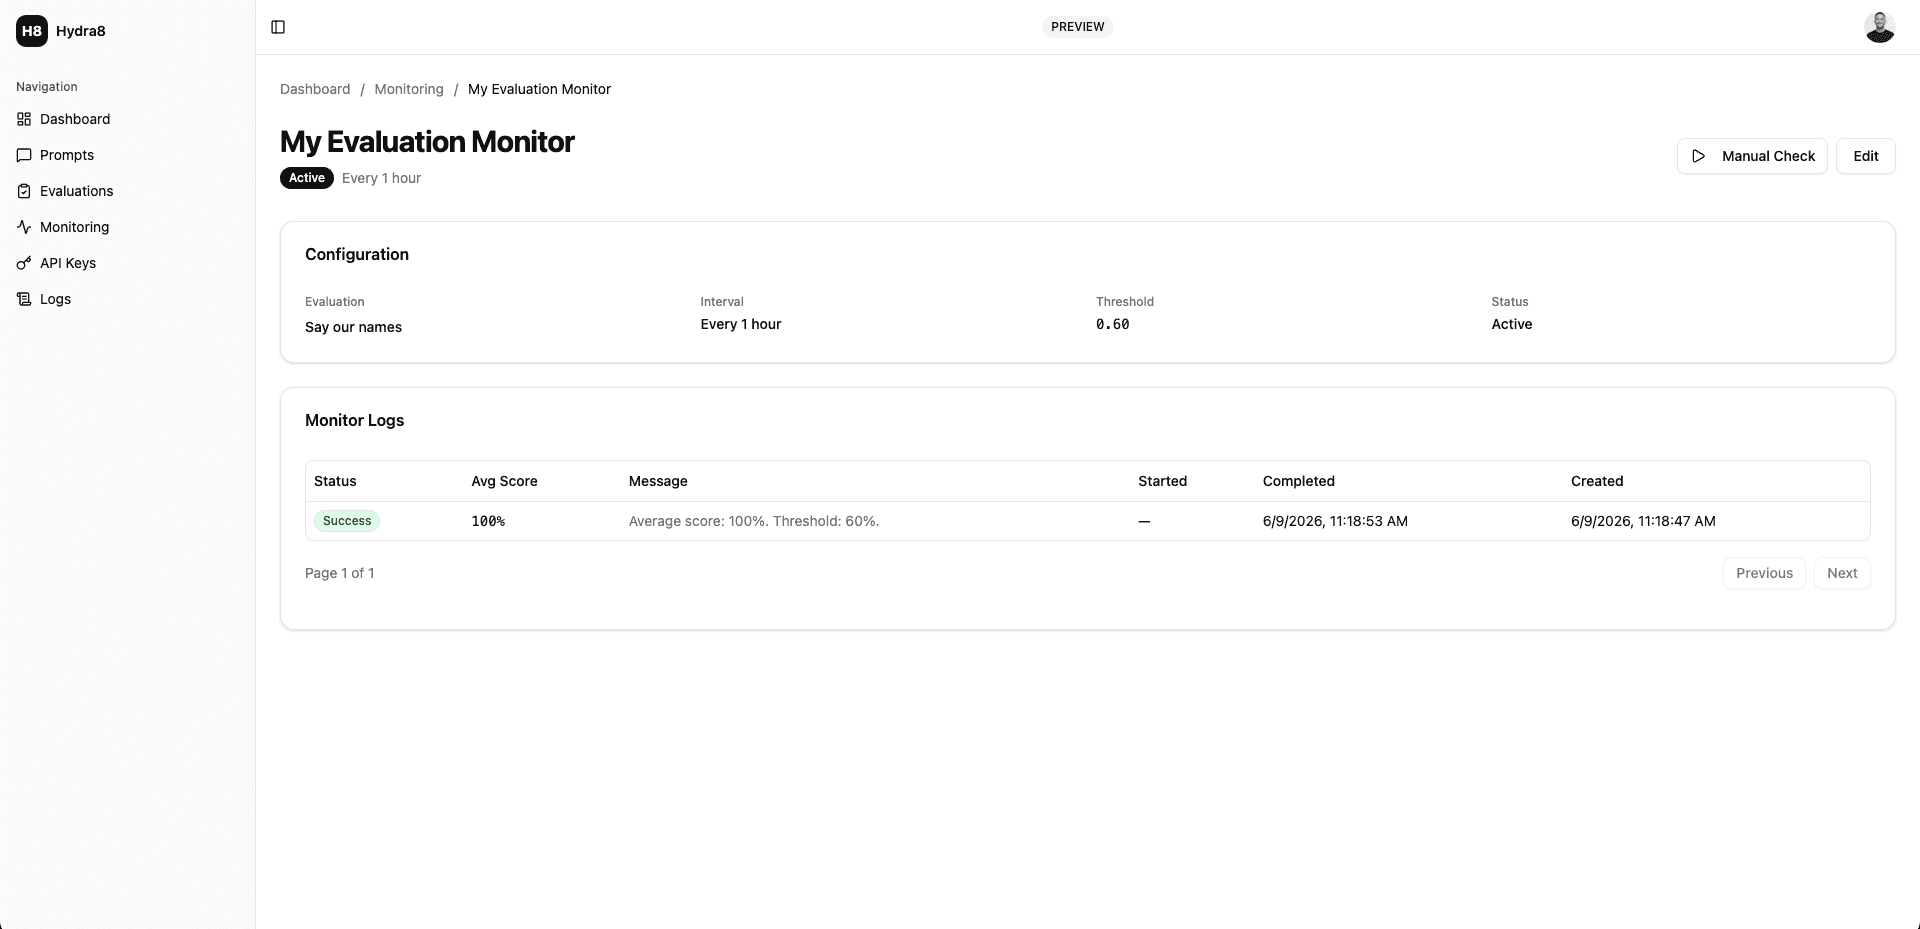This screenshot has width=1920, height=929.
Task: Click the Dashboard breadcrumb link
Action: point(315,89)
